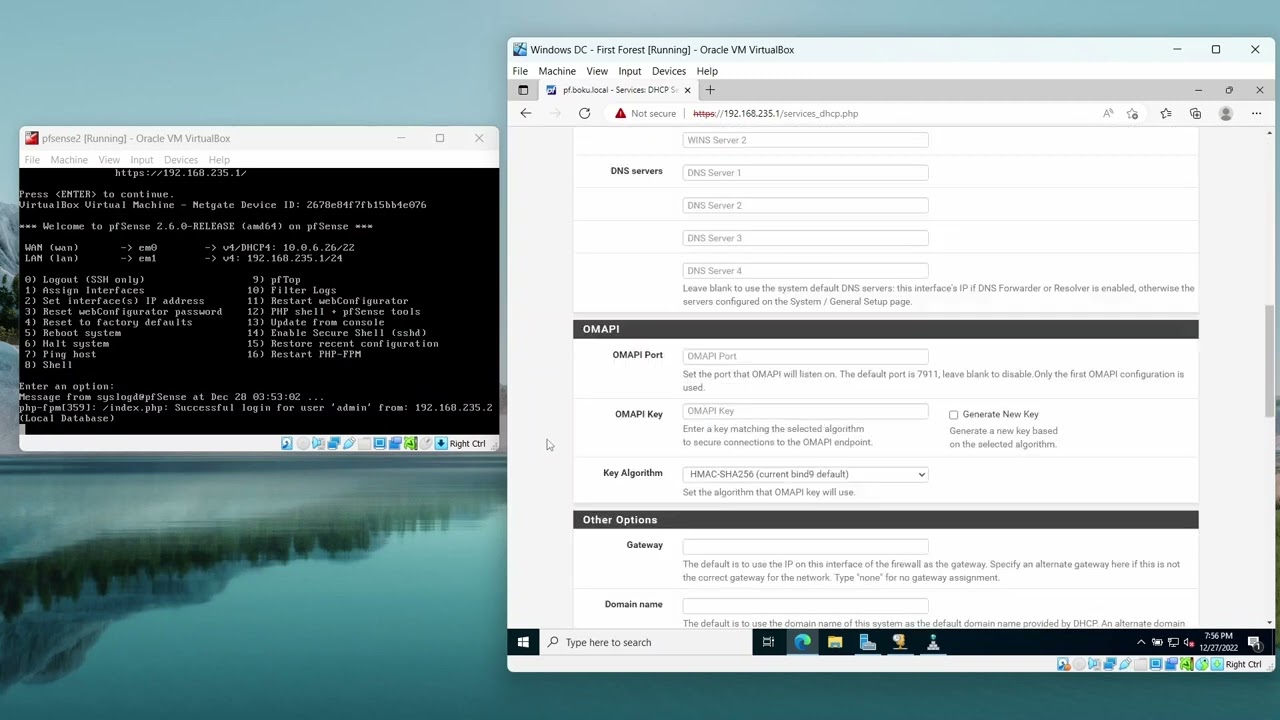Click the network indicator in pfsense2 status bar

[333, 443]
